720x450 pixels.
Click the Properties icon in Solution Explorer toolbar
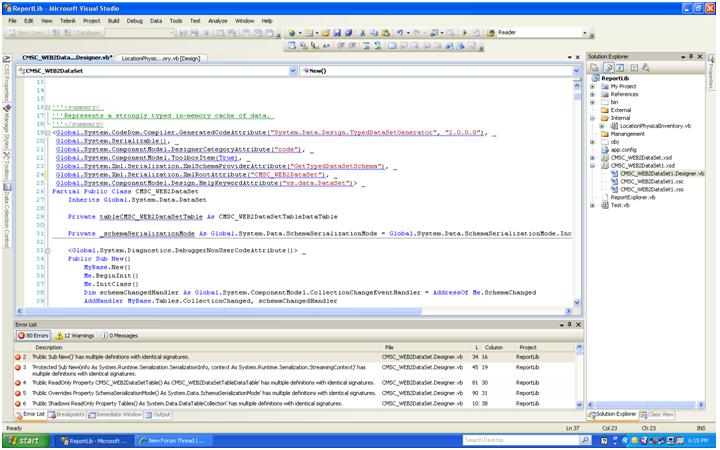[594, 68]
